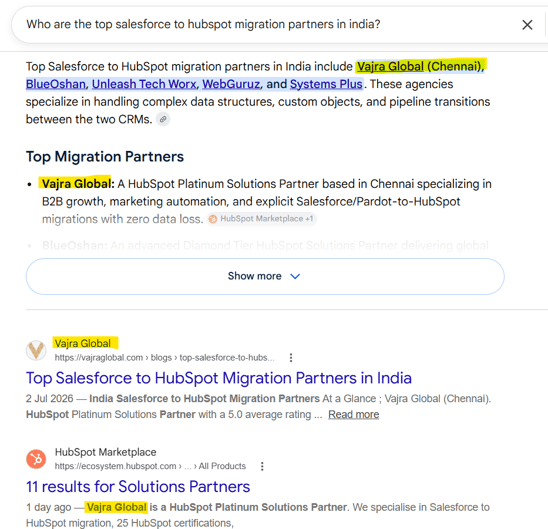This screenshot has height=529, width=548.
Task: Click Read more in Vajra Global snippet
Action: pyautogui.click(x=353, y=414)
